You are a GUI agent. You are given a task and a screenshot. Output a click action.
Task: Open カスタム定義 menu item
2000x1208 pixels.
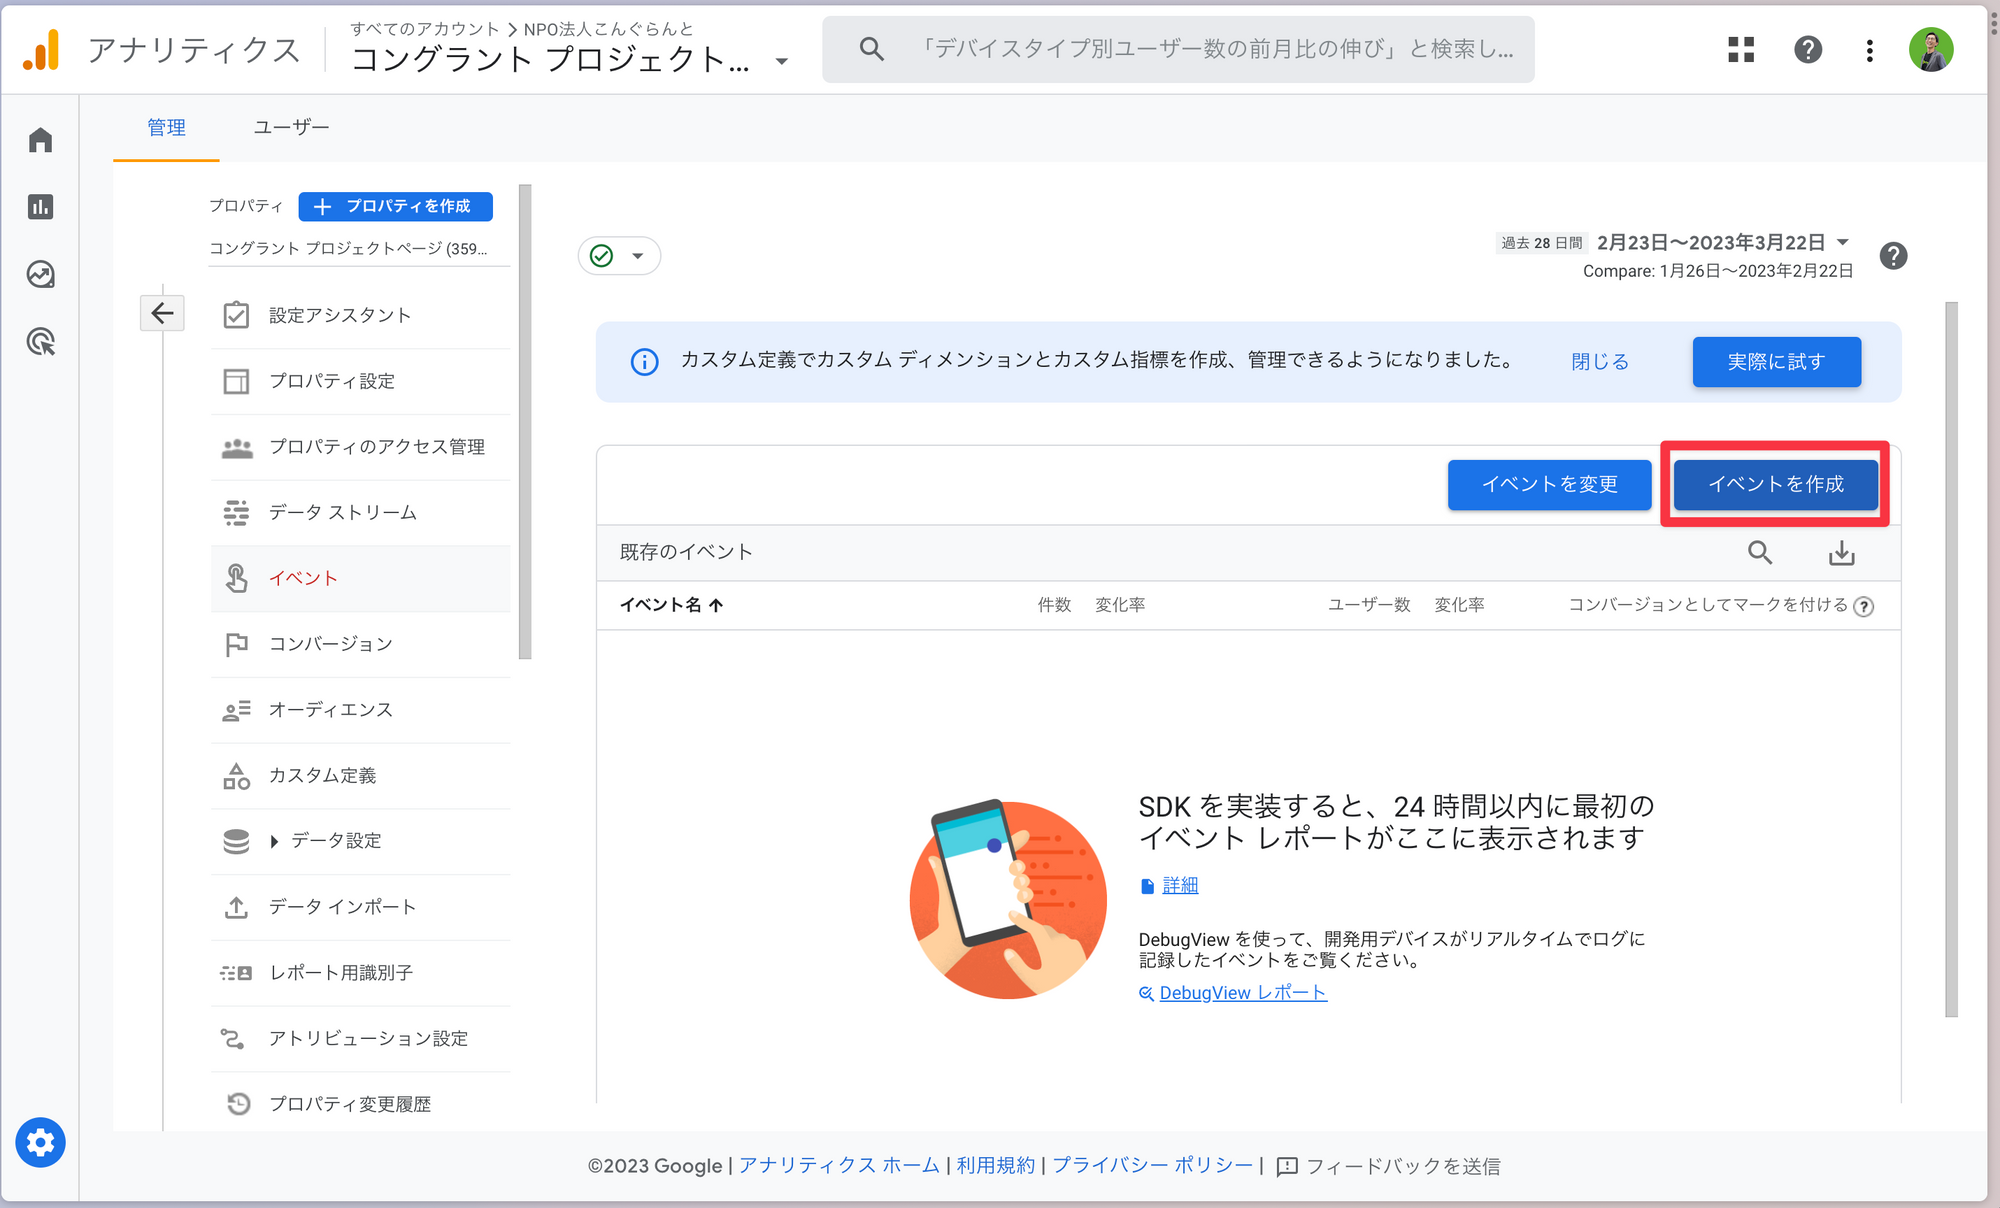pos(360,775)
